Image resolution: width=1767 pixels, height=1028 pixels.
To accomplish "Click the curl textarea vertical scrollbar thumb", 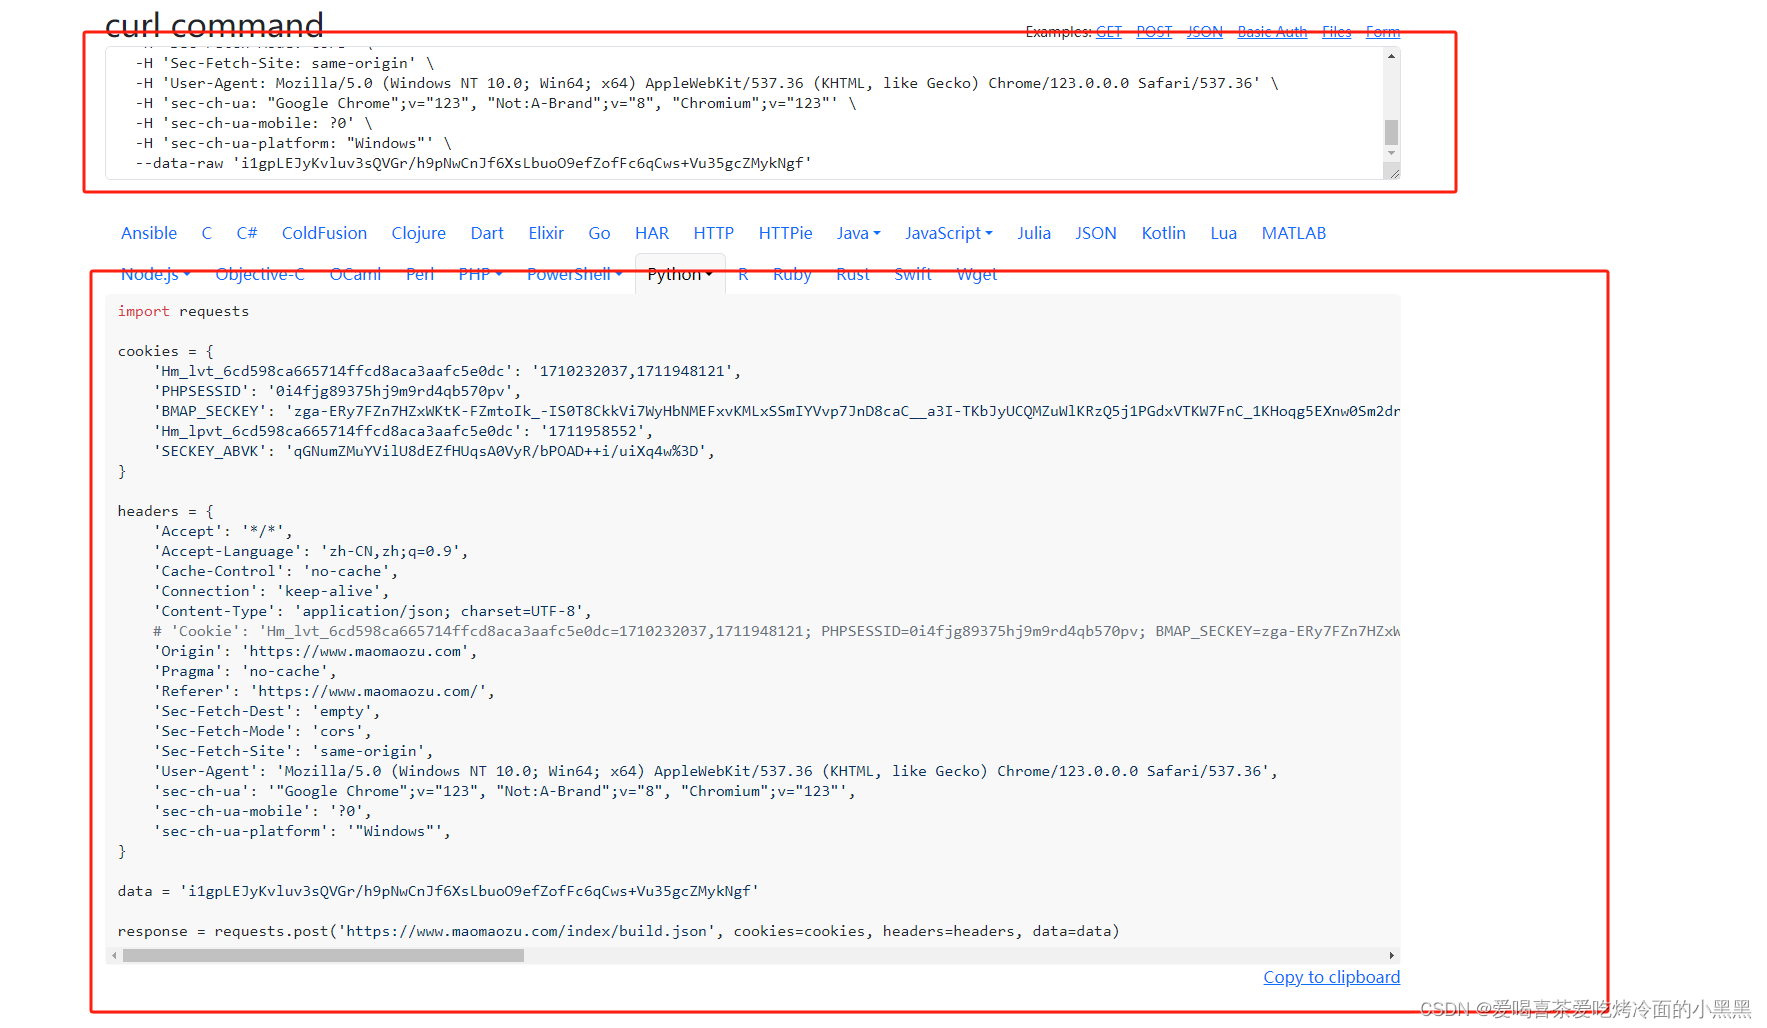I will (1391, 132).
